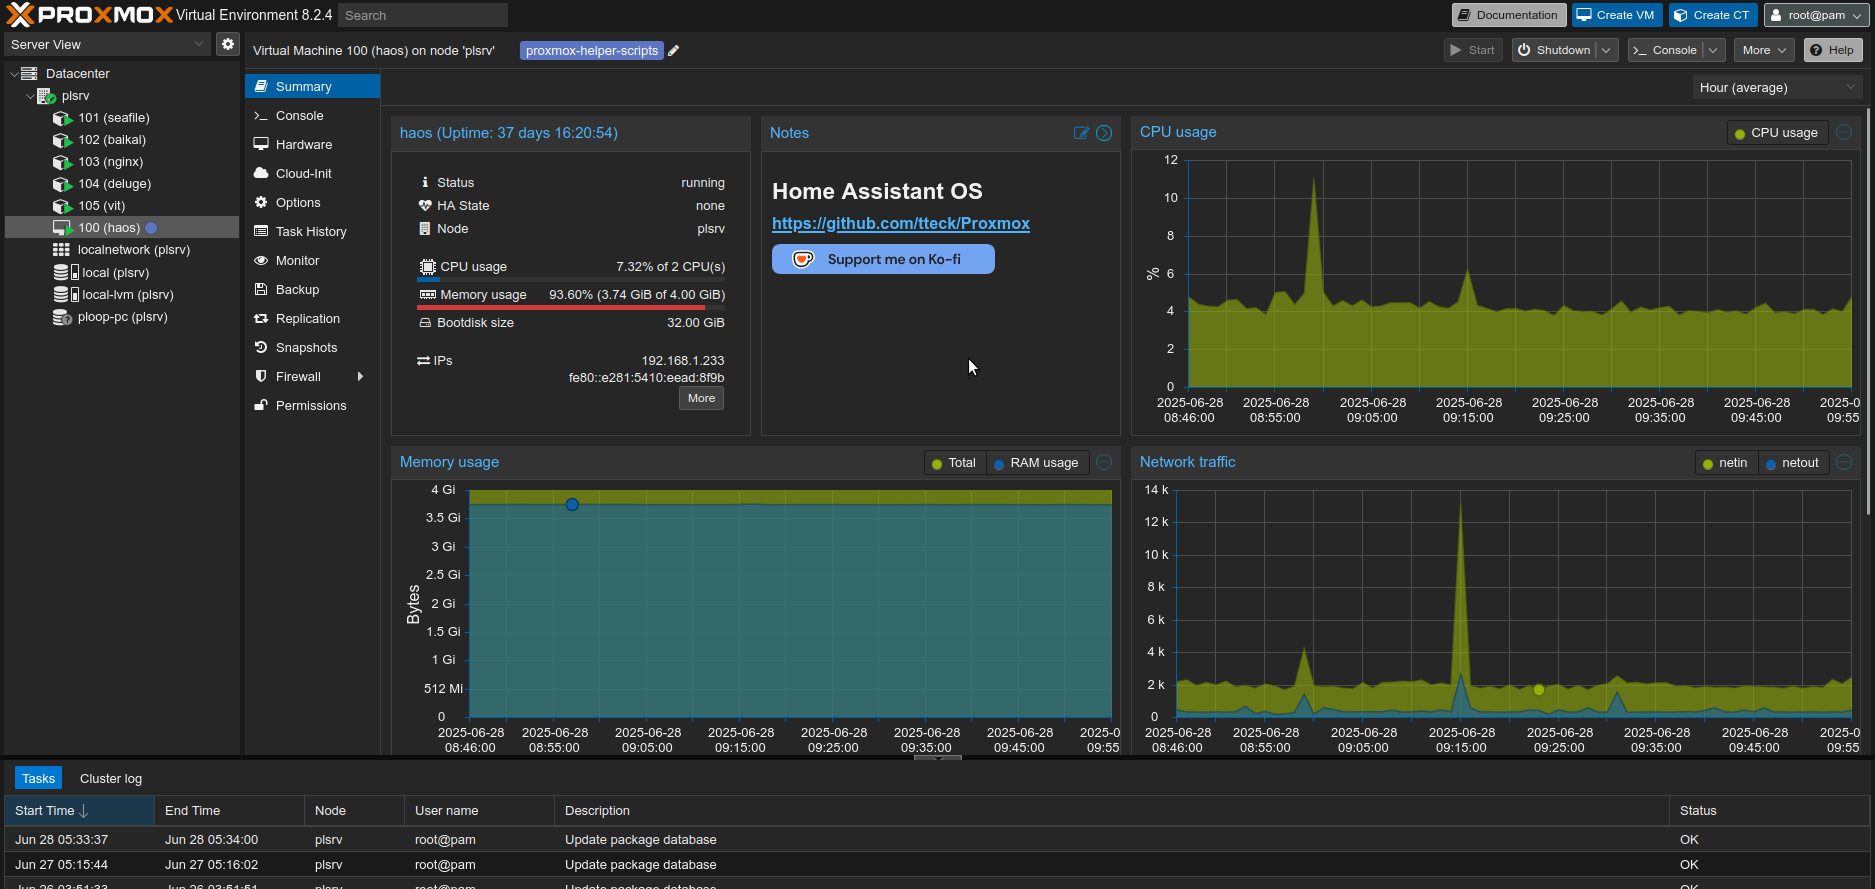This screenshot has width=1875, height=889.
Task: Select VM 101 (seafile) in the tree
Action: point(113,118)
